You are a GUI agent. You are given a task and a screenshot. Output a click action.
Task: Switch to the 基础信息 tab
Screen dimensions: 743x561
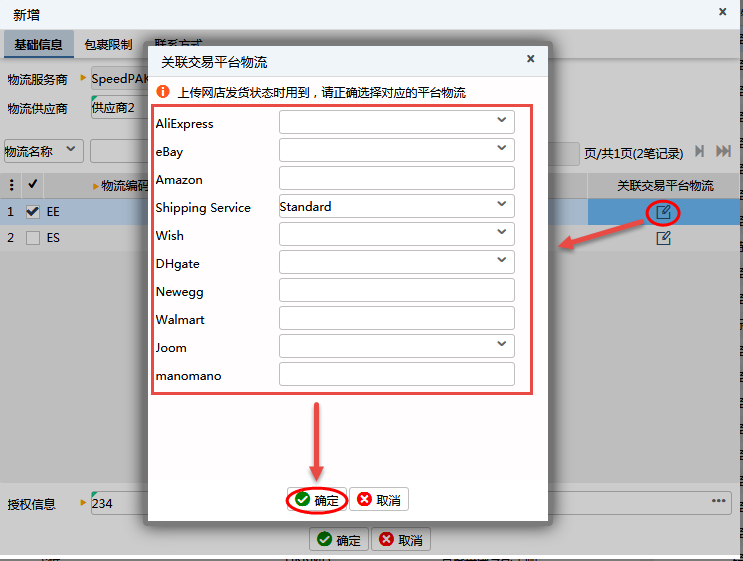click(38, 44)
